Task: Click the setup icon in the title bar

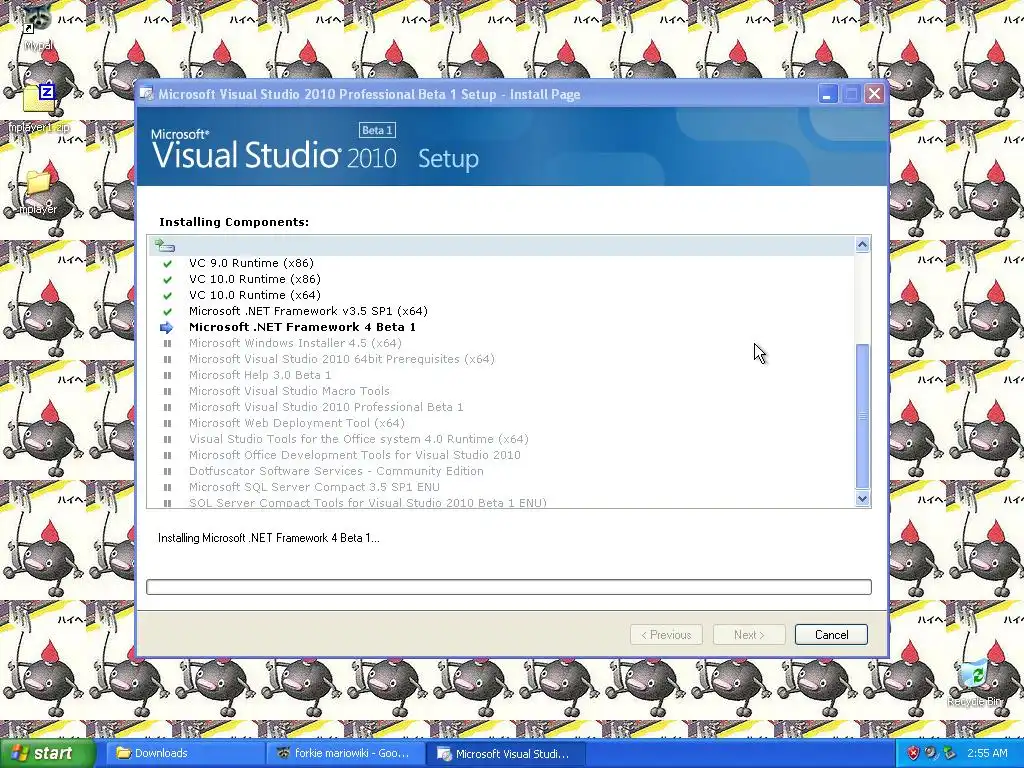Action: click(x=148, y=94)
